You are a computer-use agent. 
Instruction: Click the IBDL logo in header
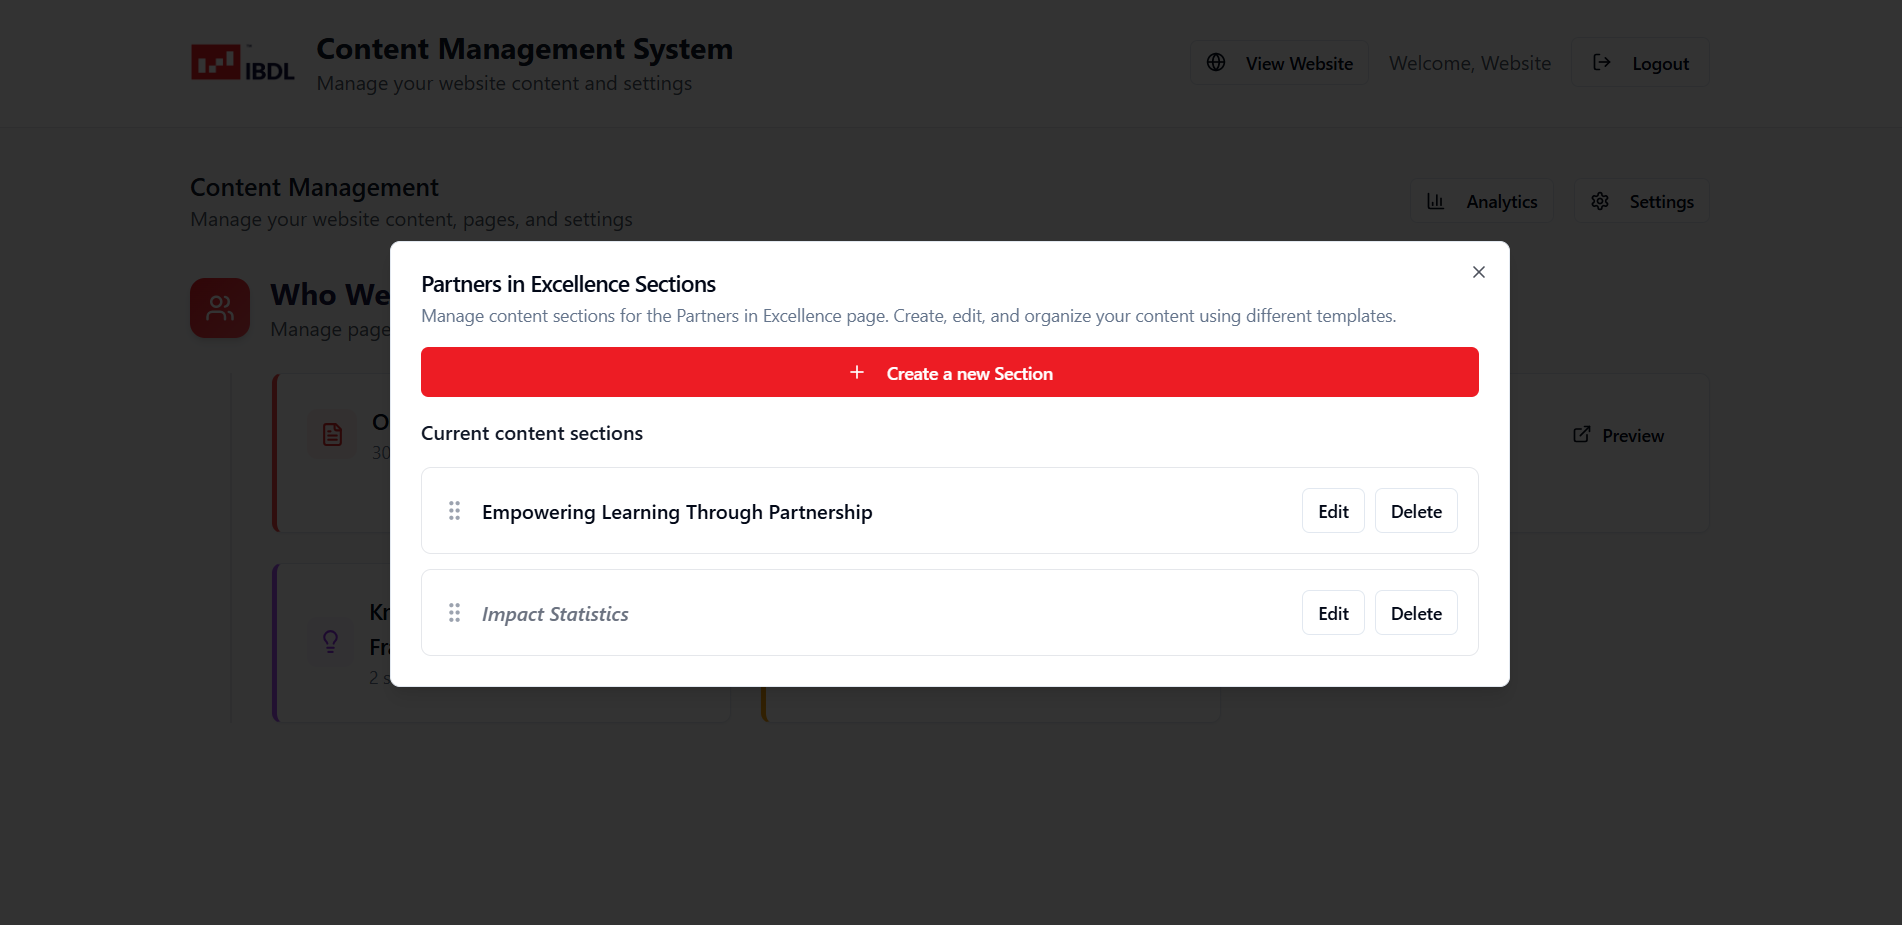[242, 63]
